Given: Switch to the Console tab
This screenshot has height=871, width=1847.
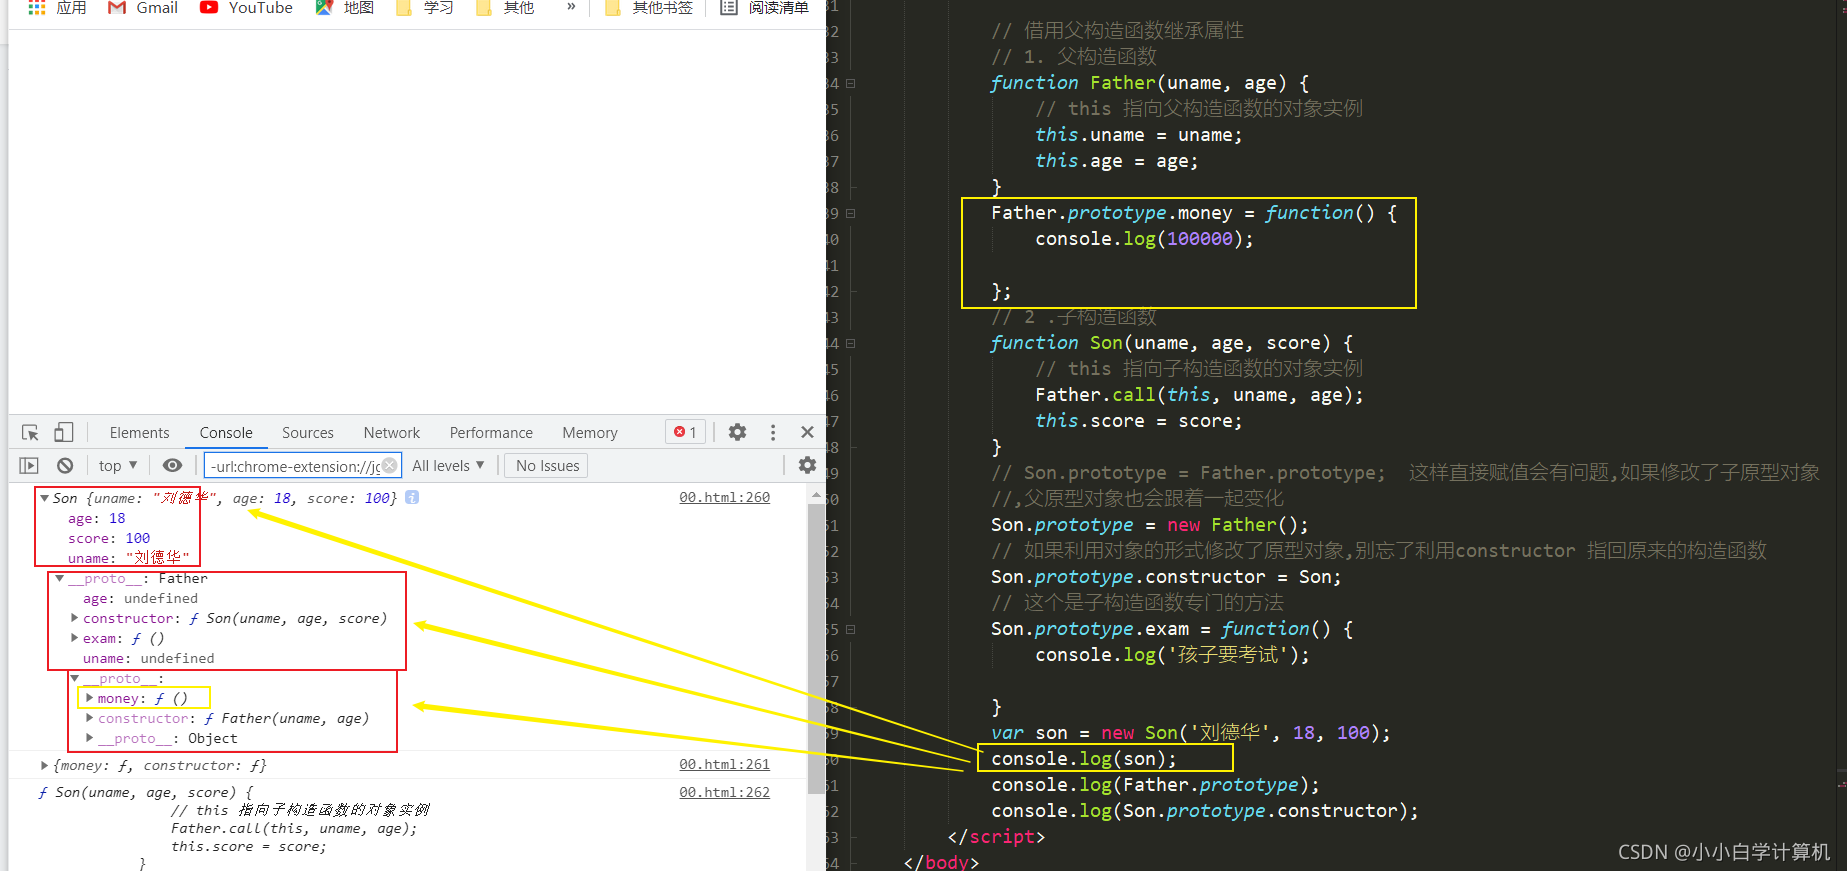Looking at the screenshot, I should pyautogui.click(x=226, y=432).
